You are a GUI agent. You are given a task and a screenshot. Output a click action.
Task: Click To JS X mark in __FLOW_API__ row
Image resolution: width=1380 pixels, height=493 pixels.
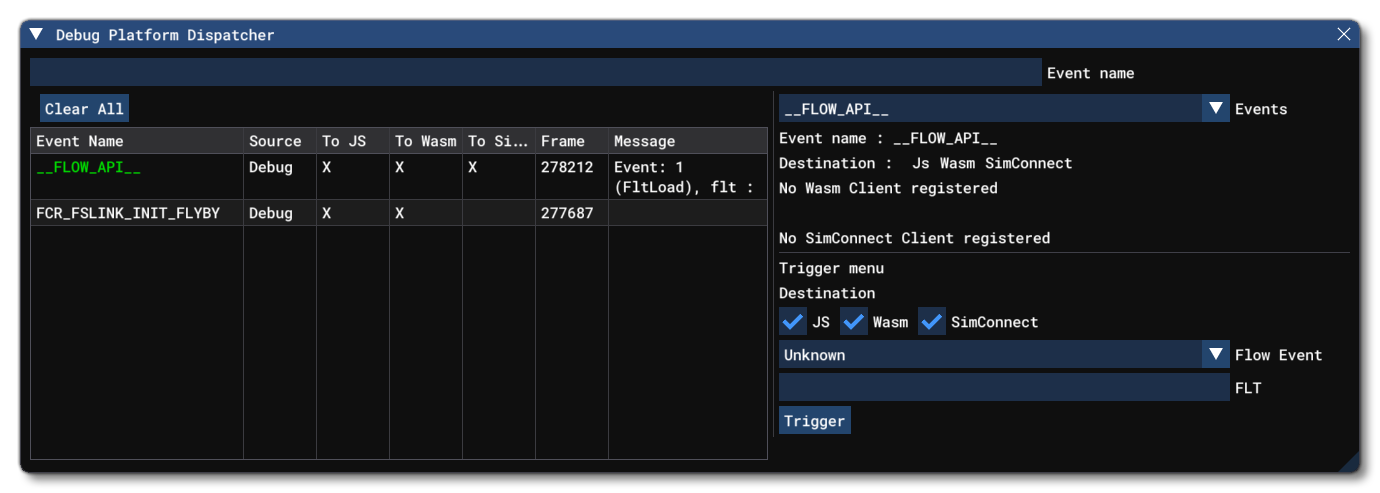[327, 167]
